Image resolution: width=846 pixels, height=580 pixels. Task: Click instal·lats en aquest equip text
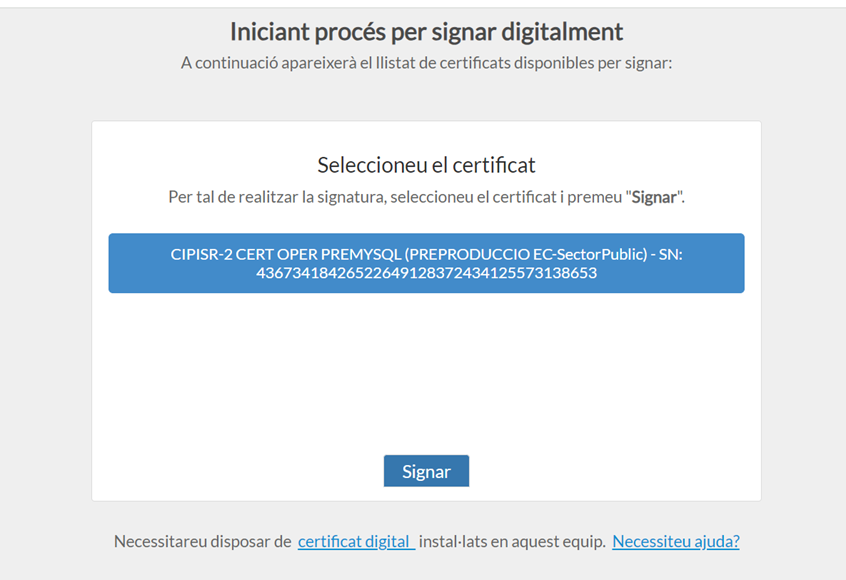pyautogui.click(x=512, y=541)
